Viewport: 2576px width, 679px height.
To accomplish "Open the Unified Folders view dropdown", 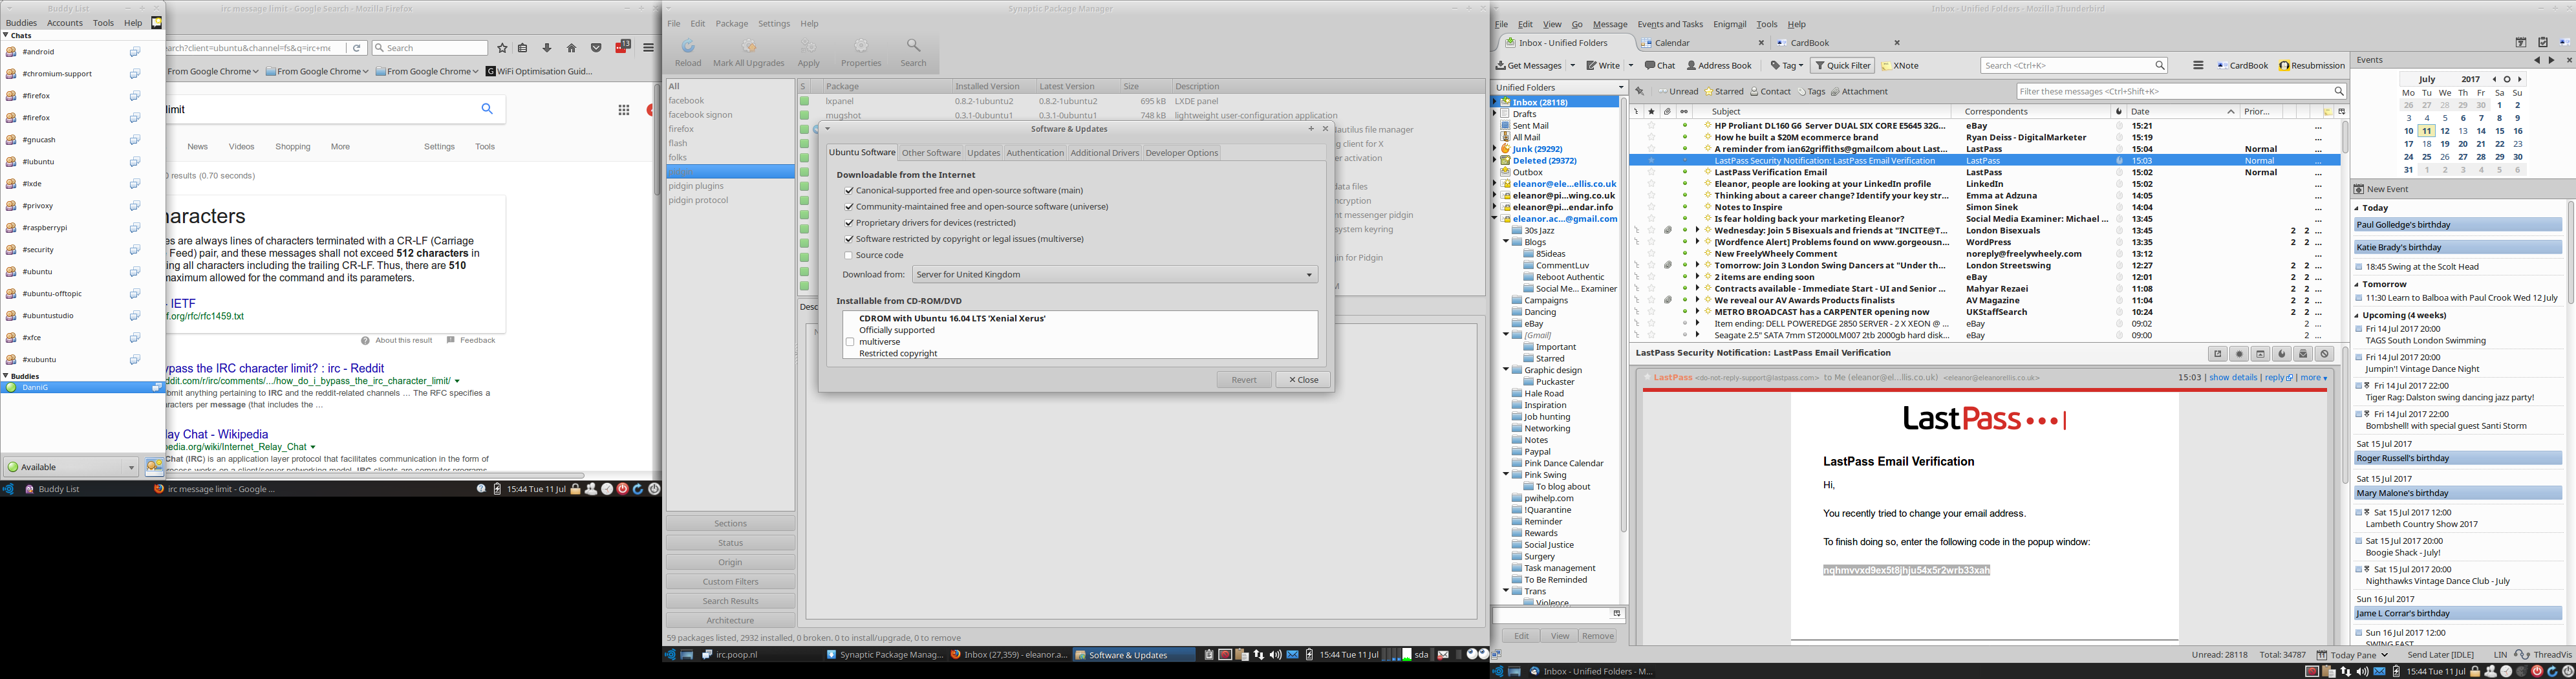I will click(1559, 88).
